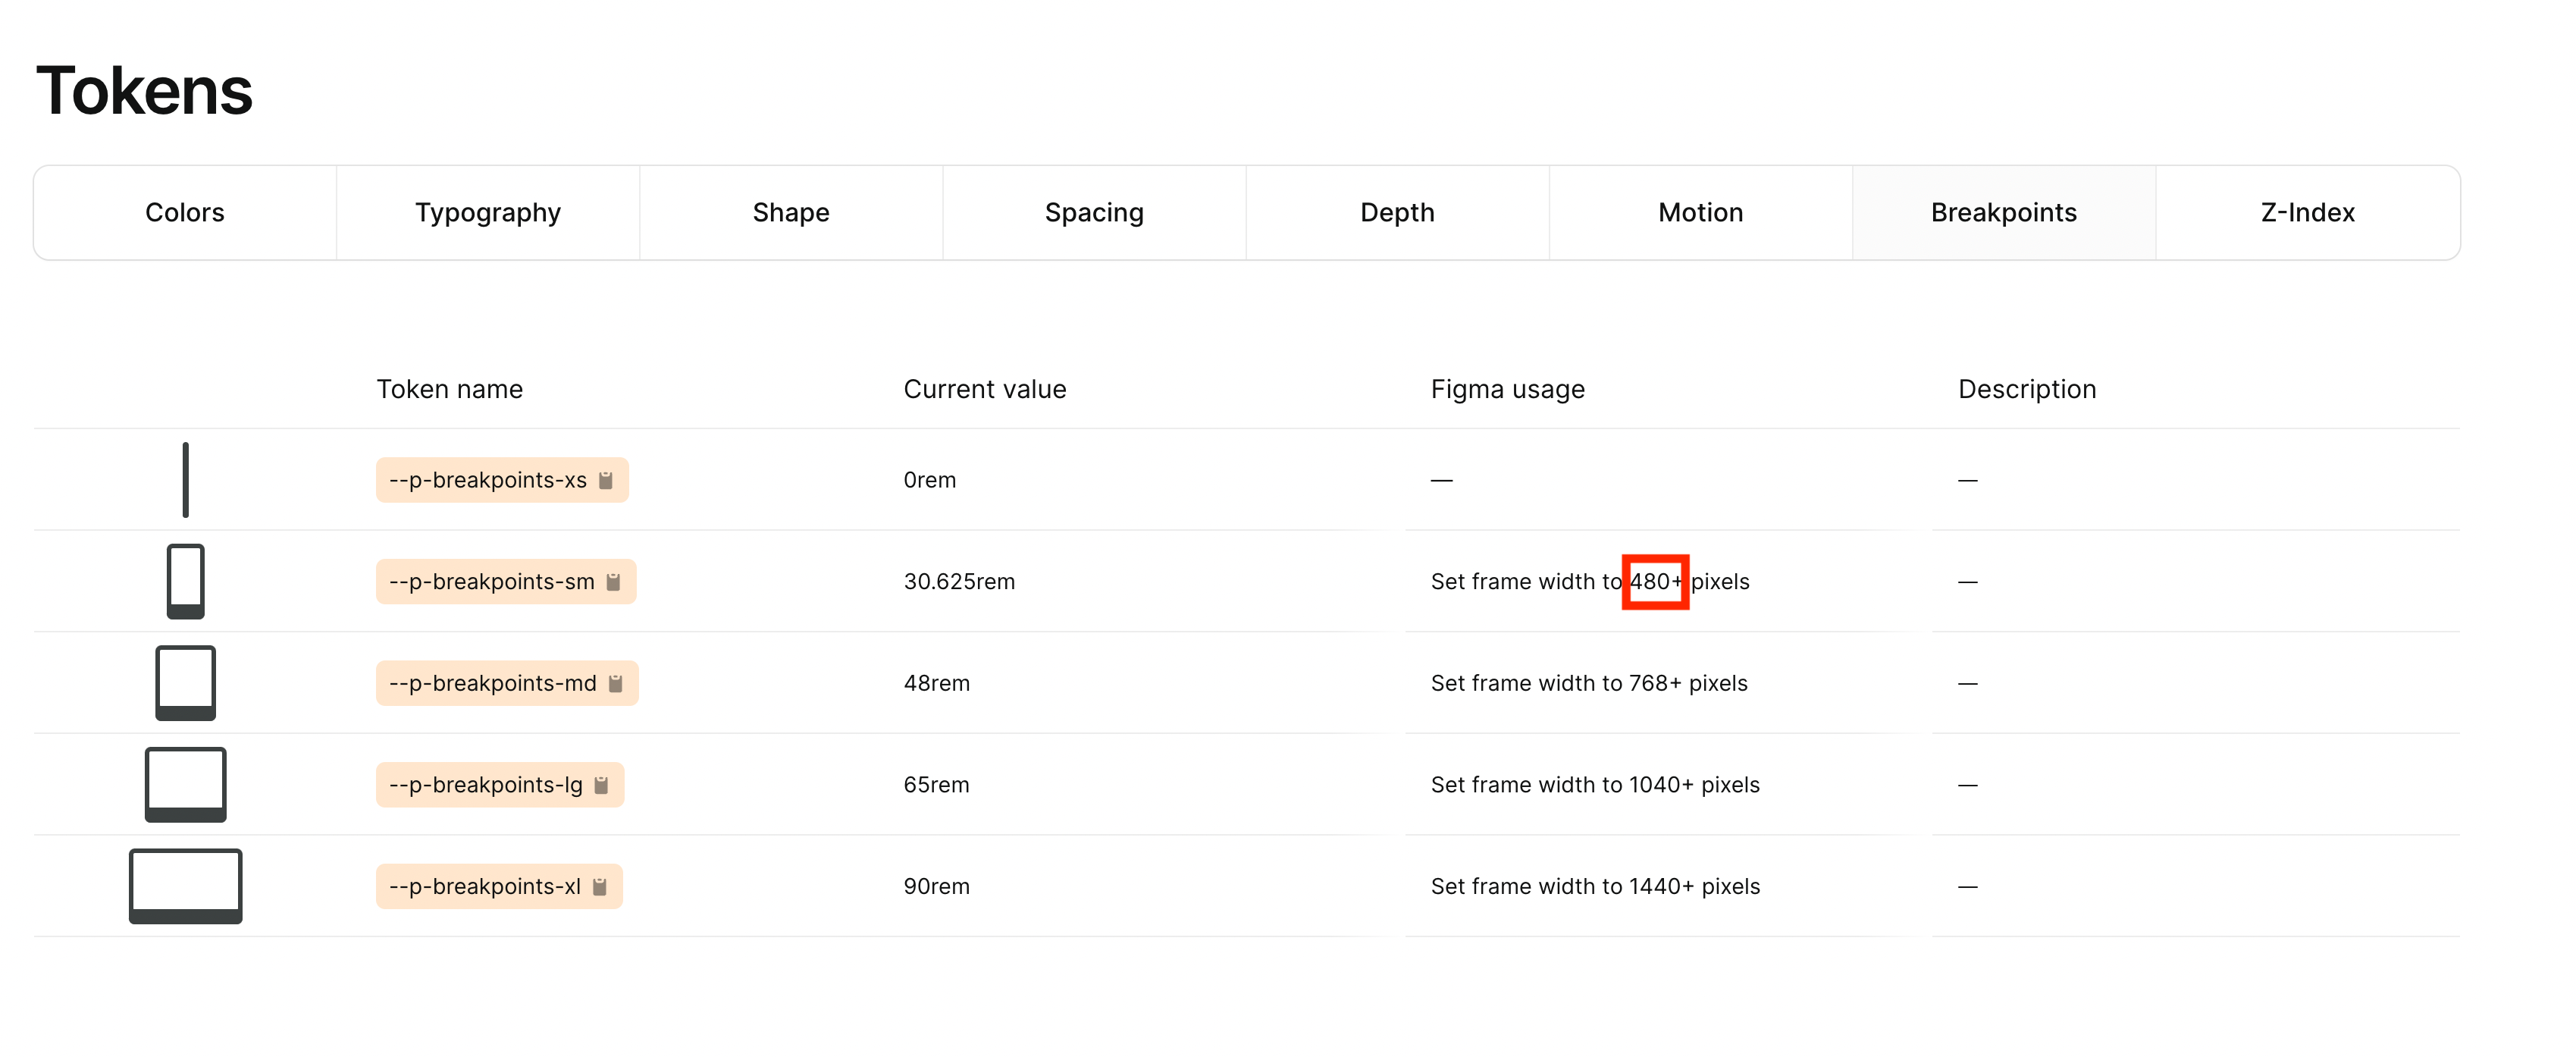Switch to the Spacing tab
The width and height of the screenshot is (2576, 1057).
pyautogui.click(x=1094, y=212)
